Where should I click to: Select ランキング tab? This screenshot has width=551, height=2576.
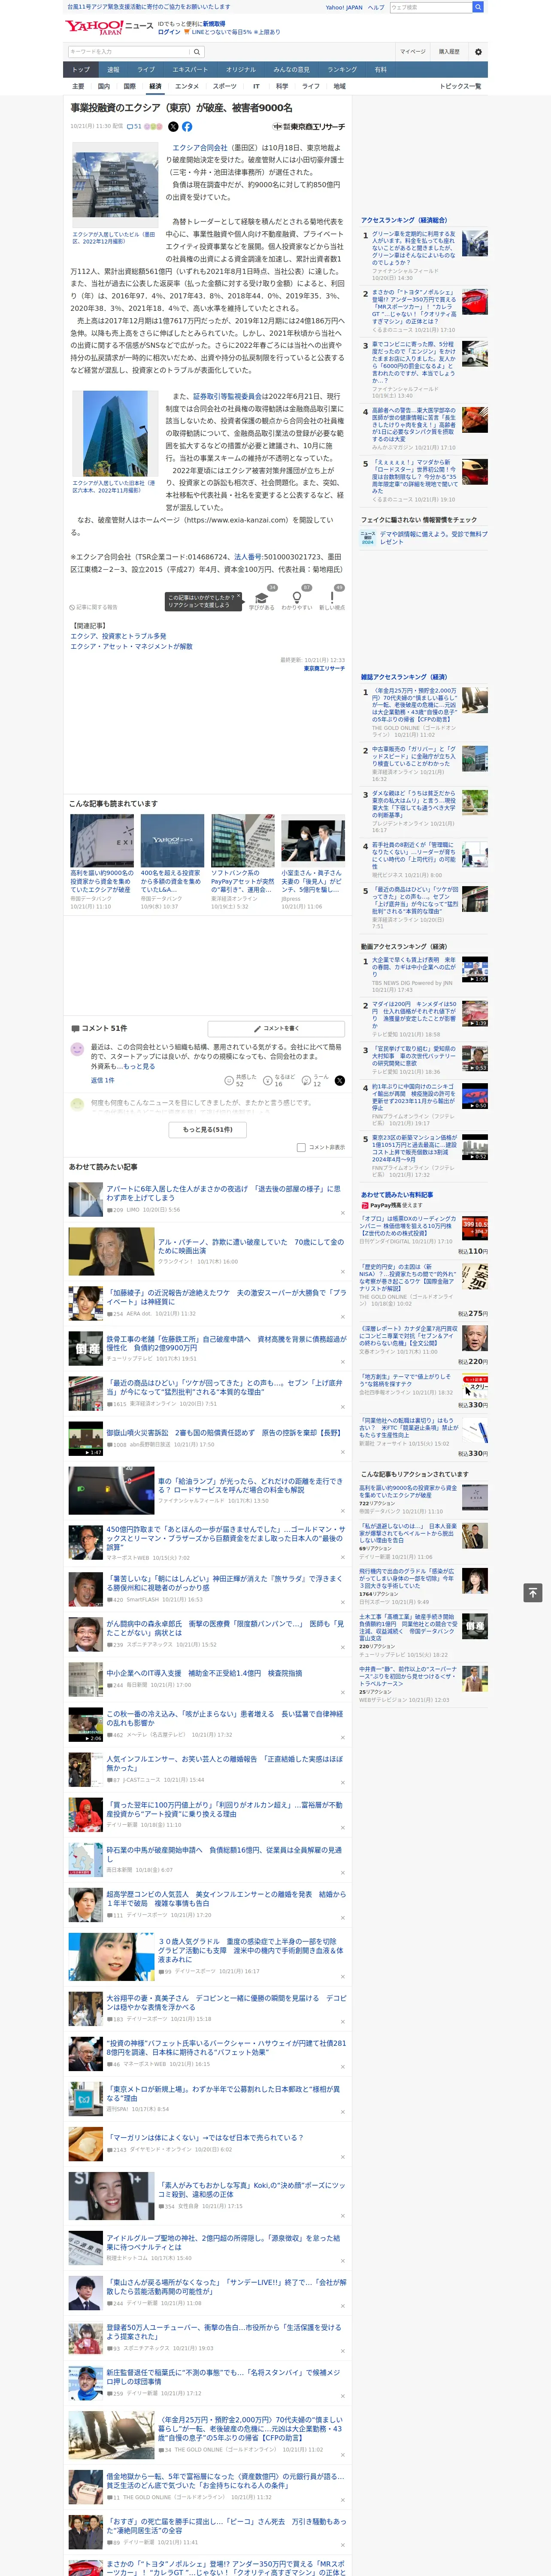coord(342,69)
